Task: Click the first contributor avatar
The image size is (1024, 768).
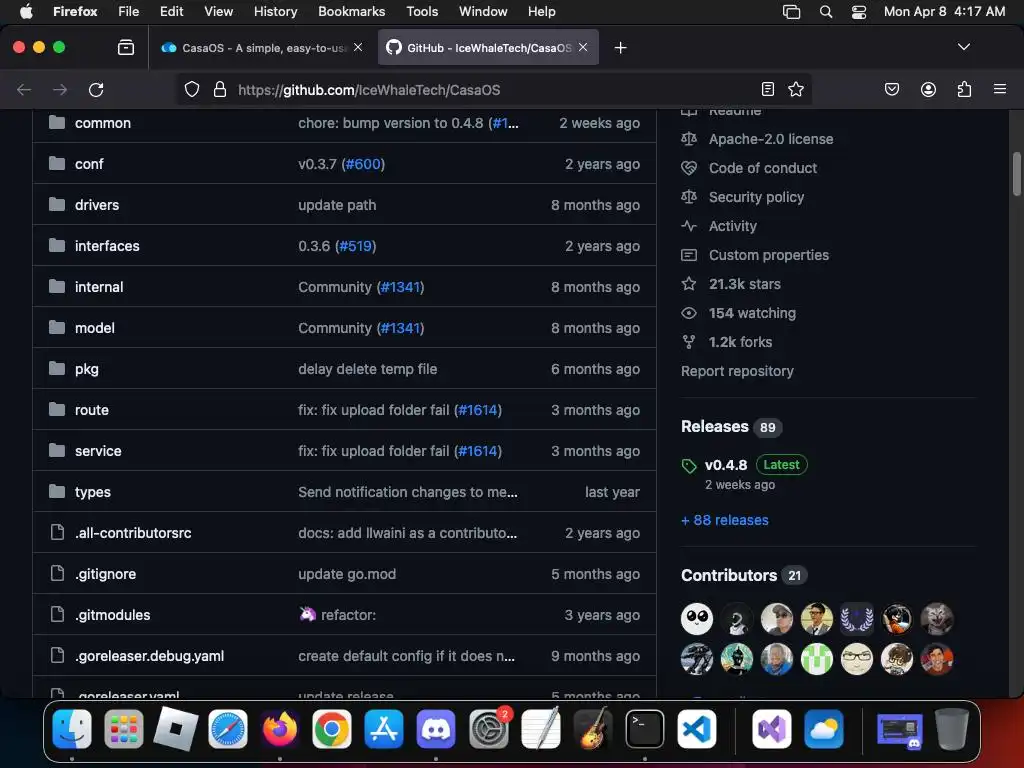Action: (x=697, y=618)
